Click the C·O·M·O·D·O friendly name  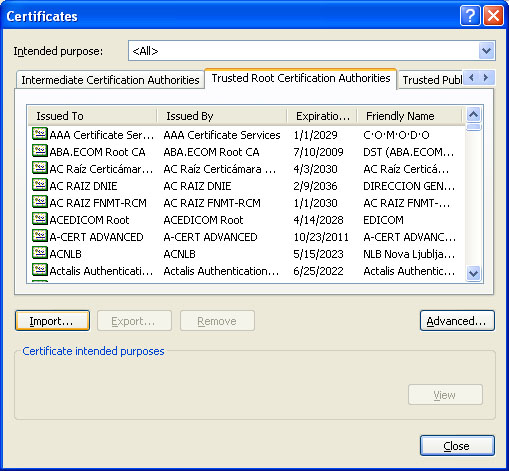(396, 135)
